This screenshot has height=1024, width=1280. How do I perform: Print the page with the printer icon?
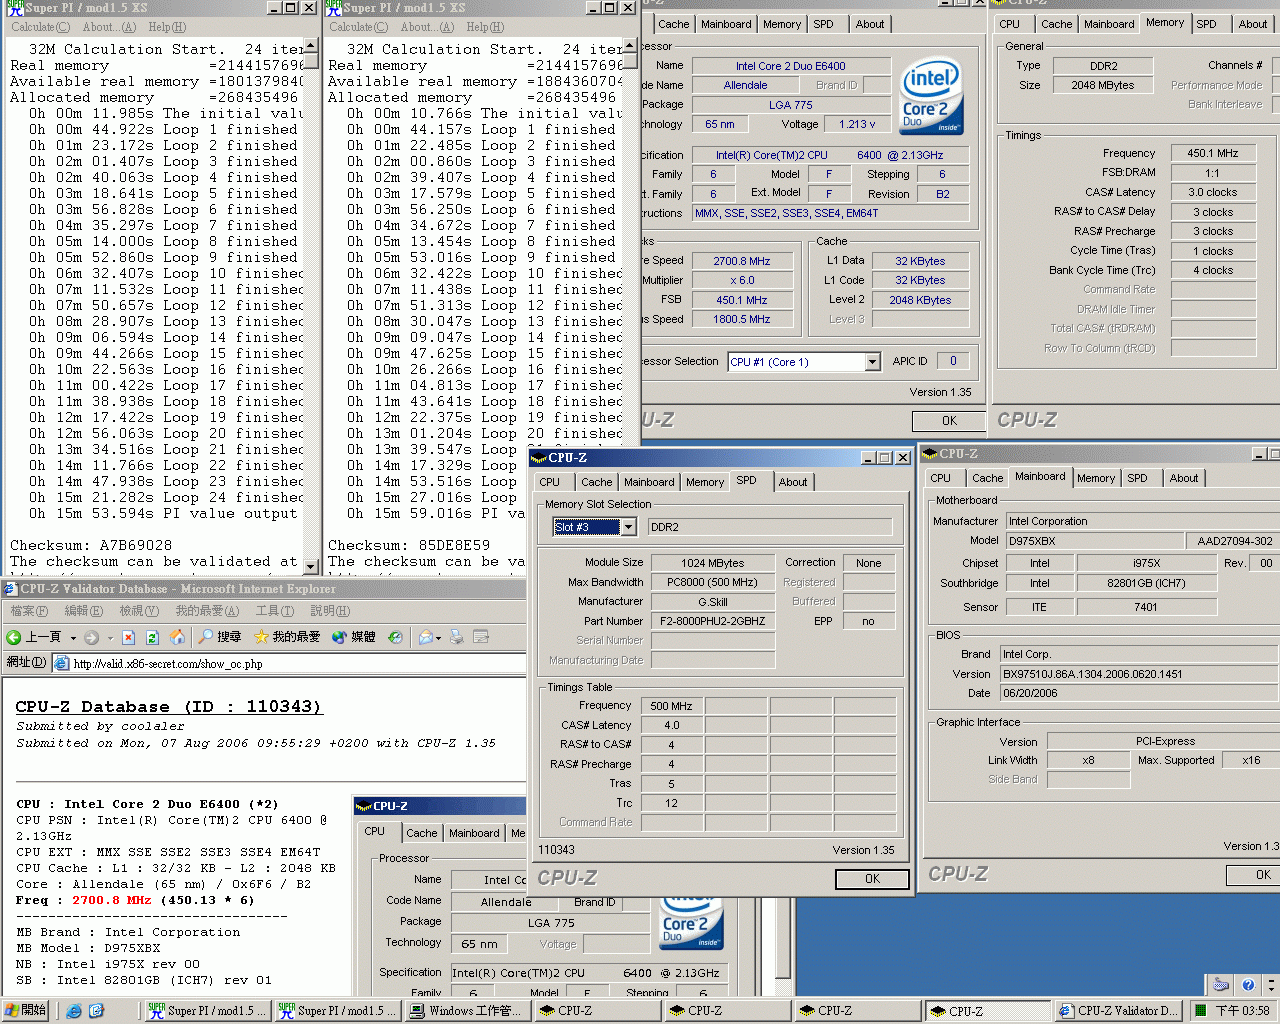(457, 637)
